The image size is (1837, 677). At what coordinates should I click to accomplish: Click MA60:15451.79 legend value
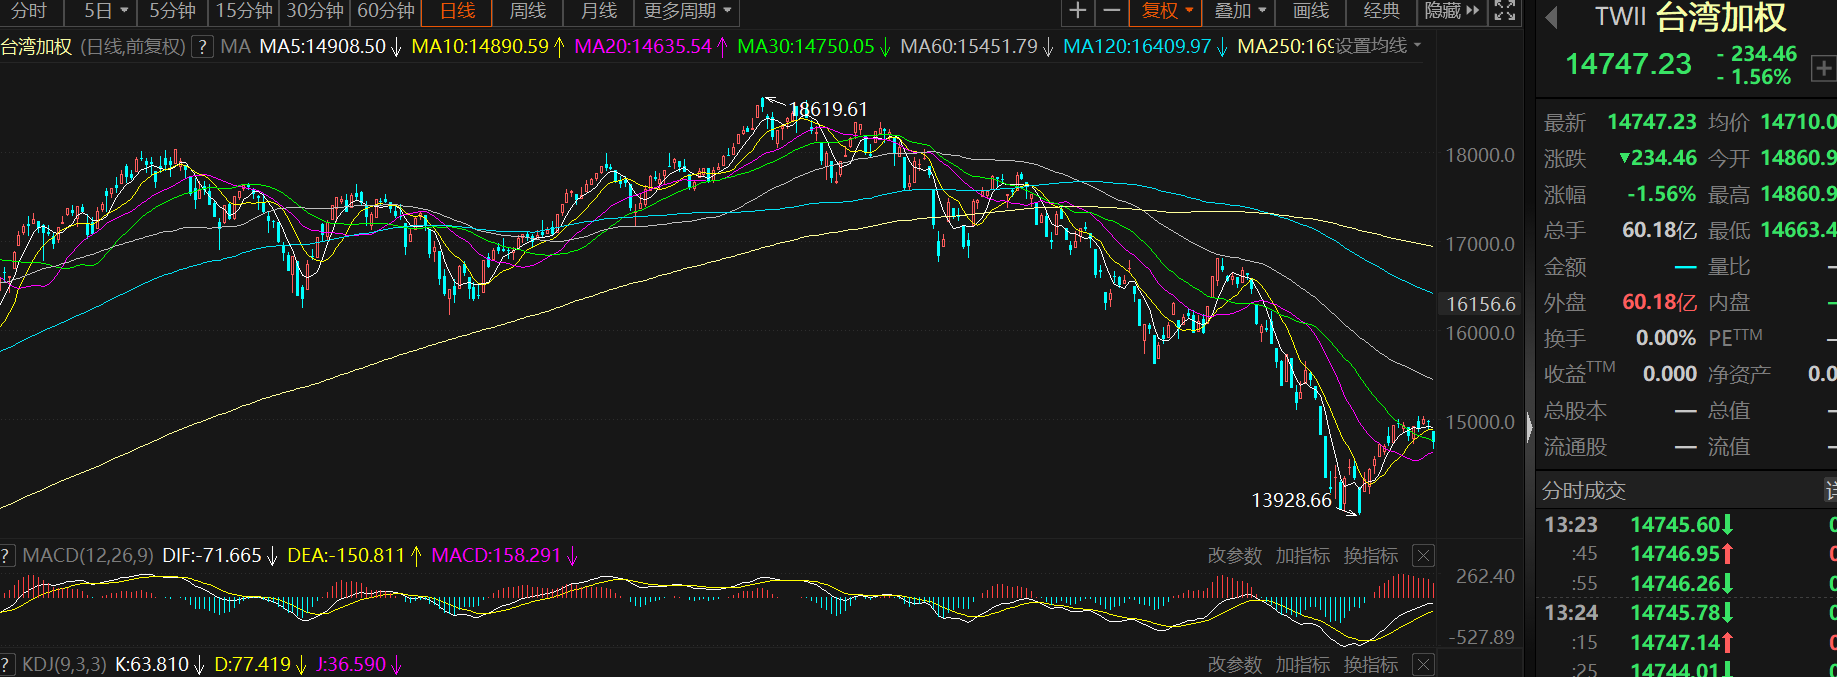pyautogui.click(x=969, y=47)
